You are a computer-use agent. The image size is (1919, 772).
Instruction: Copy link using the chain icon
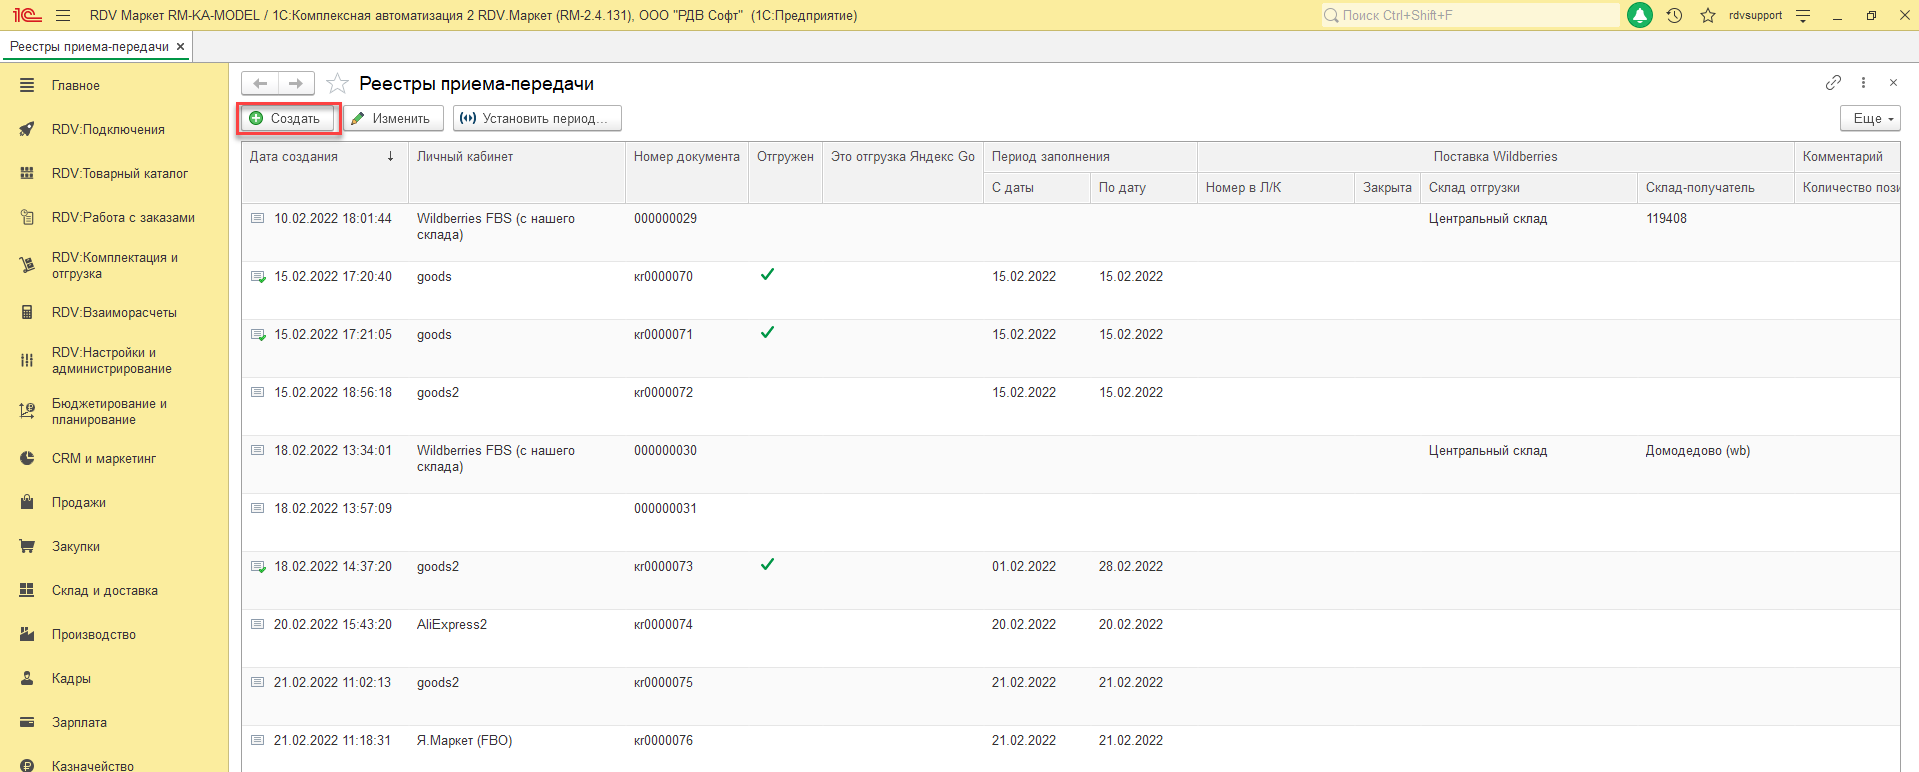(x=1833, y=83)
